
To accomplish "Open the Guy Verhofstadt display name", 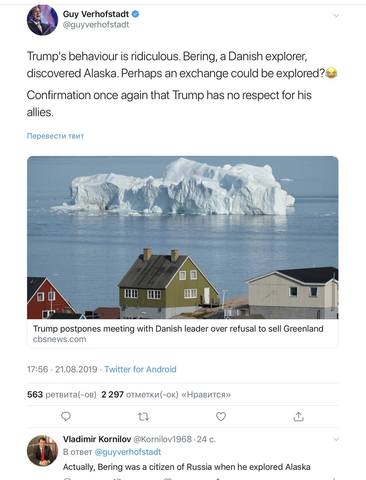I will (96, 14).
